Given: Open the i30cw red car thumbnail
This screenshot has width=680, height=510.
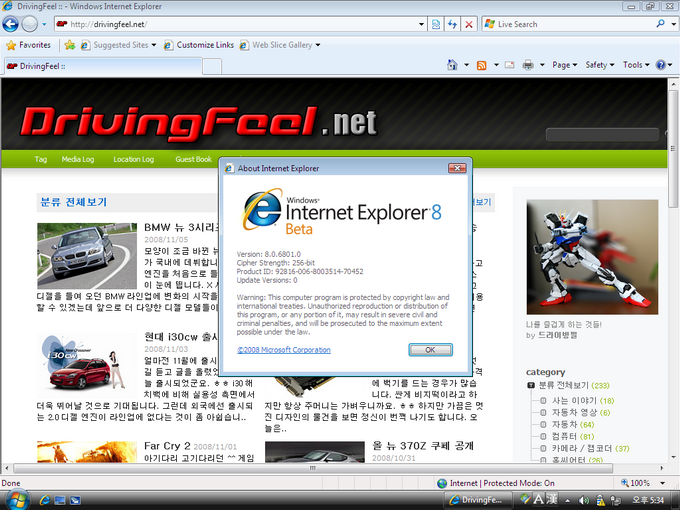Looking at the screenshot, I should 87,364.
